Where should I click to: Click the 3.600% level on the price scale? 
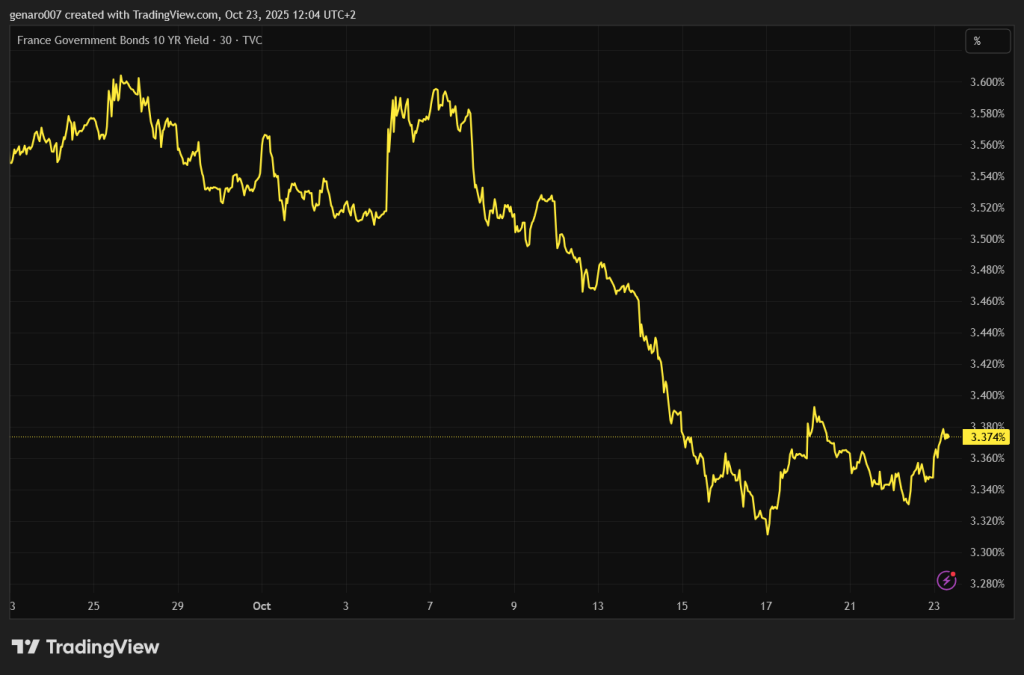click(x=985, y=82)
